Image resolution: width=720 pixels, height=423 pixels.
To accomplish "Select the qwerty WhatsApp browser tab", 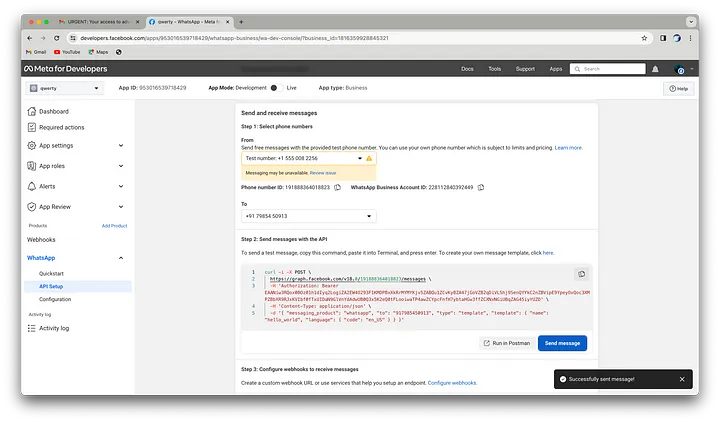I will click(x=189, y=22).
